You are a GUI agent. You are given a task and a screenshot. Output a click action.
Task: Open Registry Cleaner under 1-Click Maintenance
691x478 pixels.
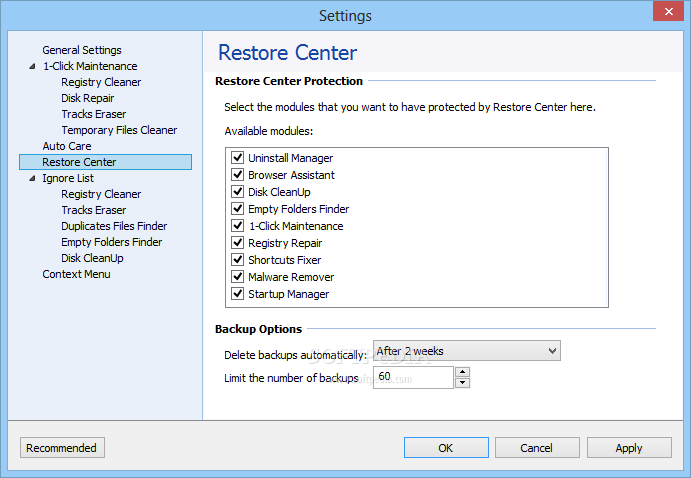(x=101, y=82)
